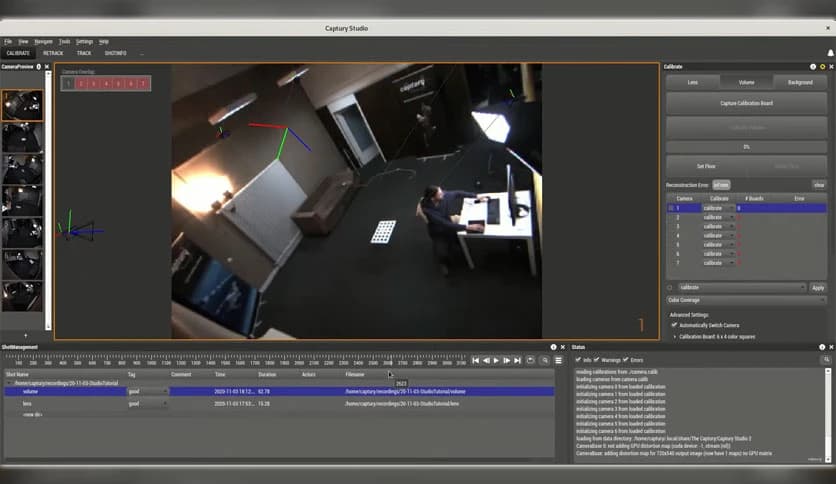
Task: Click Capture Calibration Board button
Action: (x=746, y=103)
